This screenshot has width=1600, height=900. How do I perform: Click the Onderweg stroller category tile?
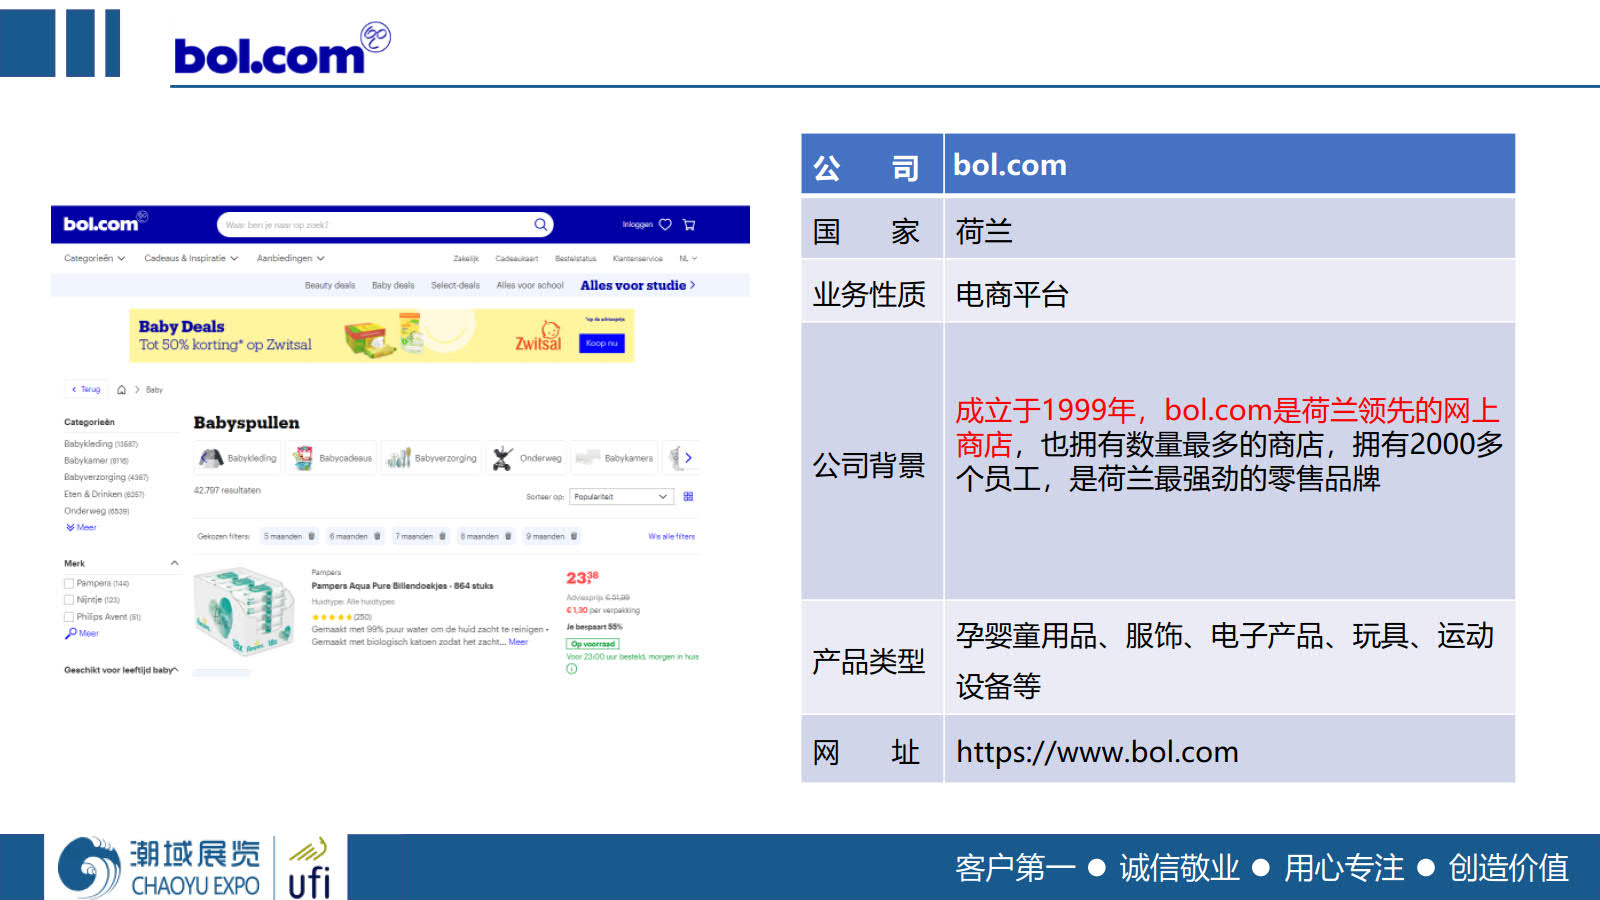click(527, 458)
